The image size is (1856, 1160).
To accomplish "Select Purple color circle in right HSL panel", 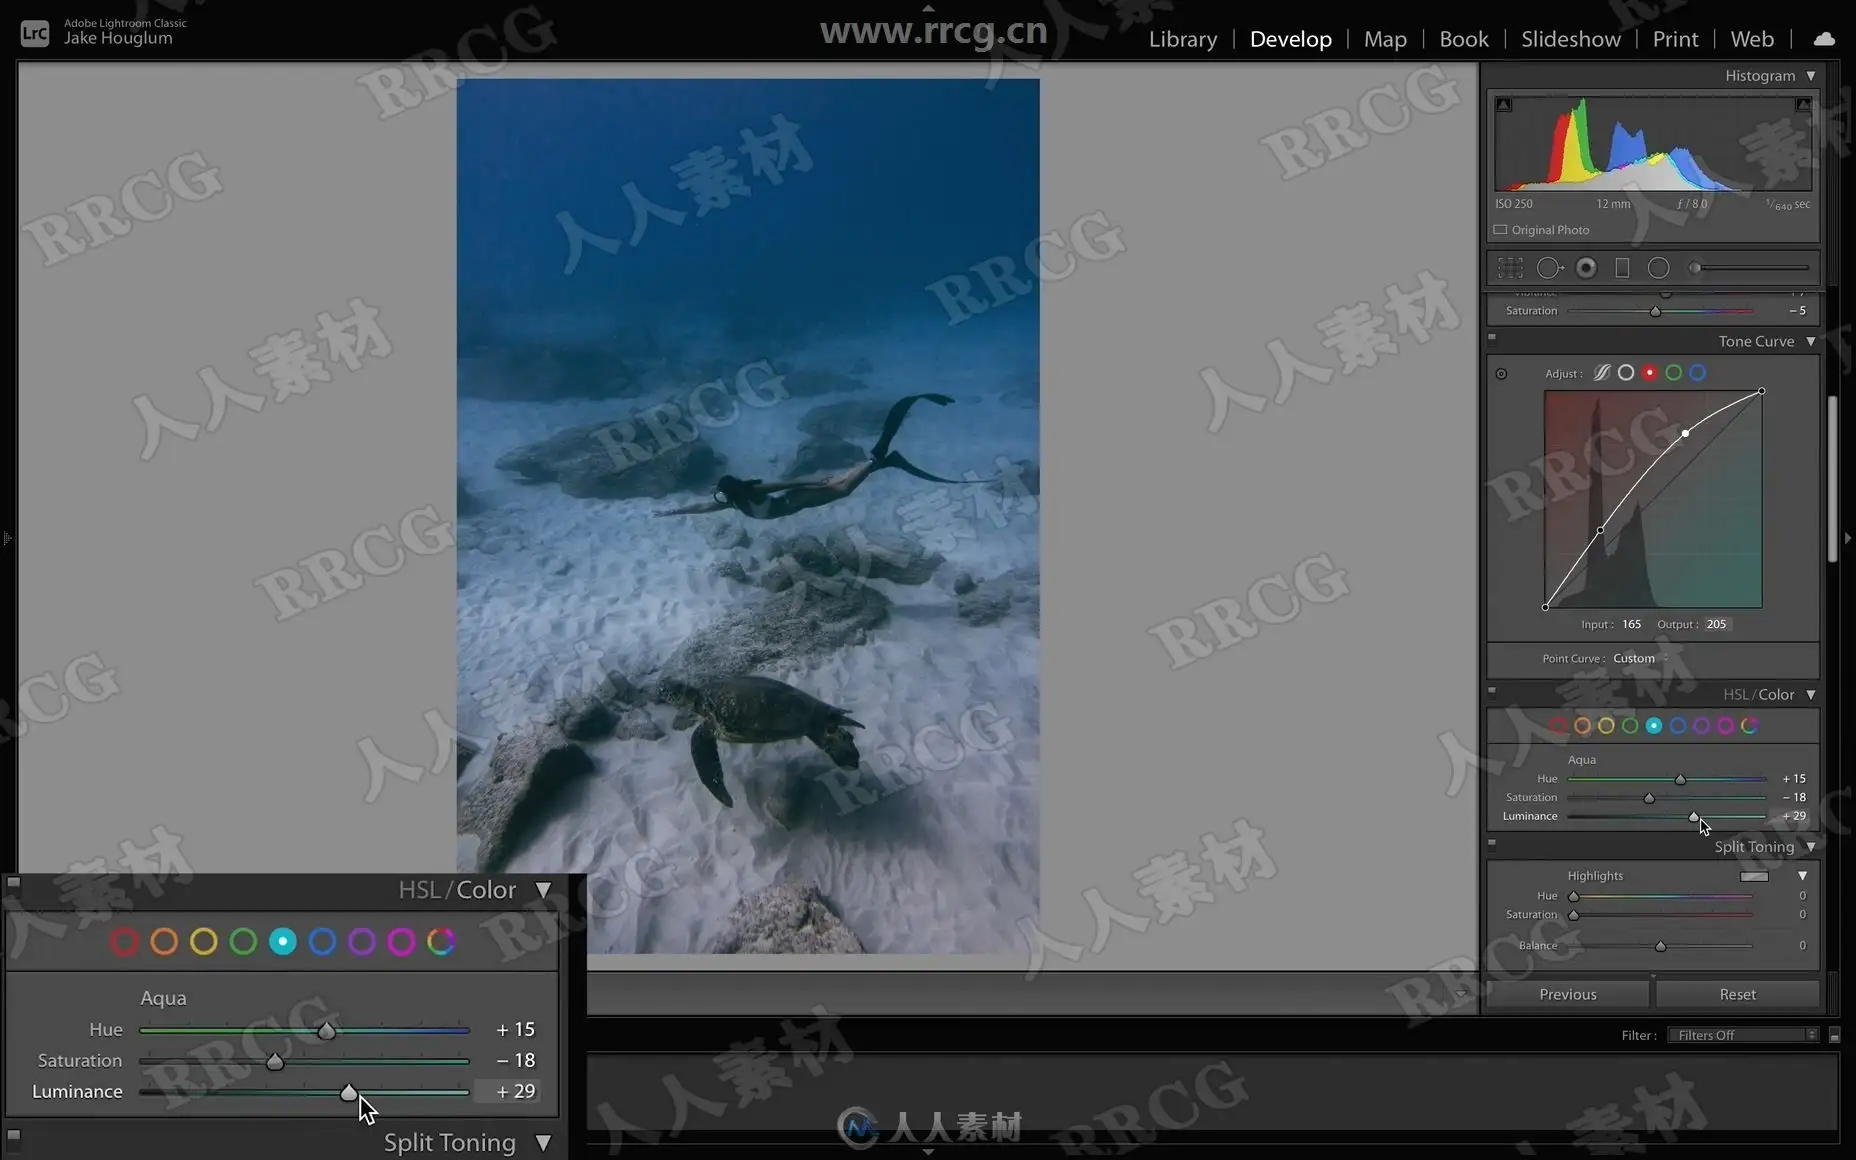I will click(1702, 726).
